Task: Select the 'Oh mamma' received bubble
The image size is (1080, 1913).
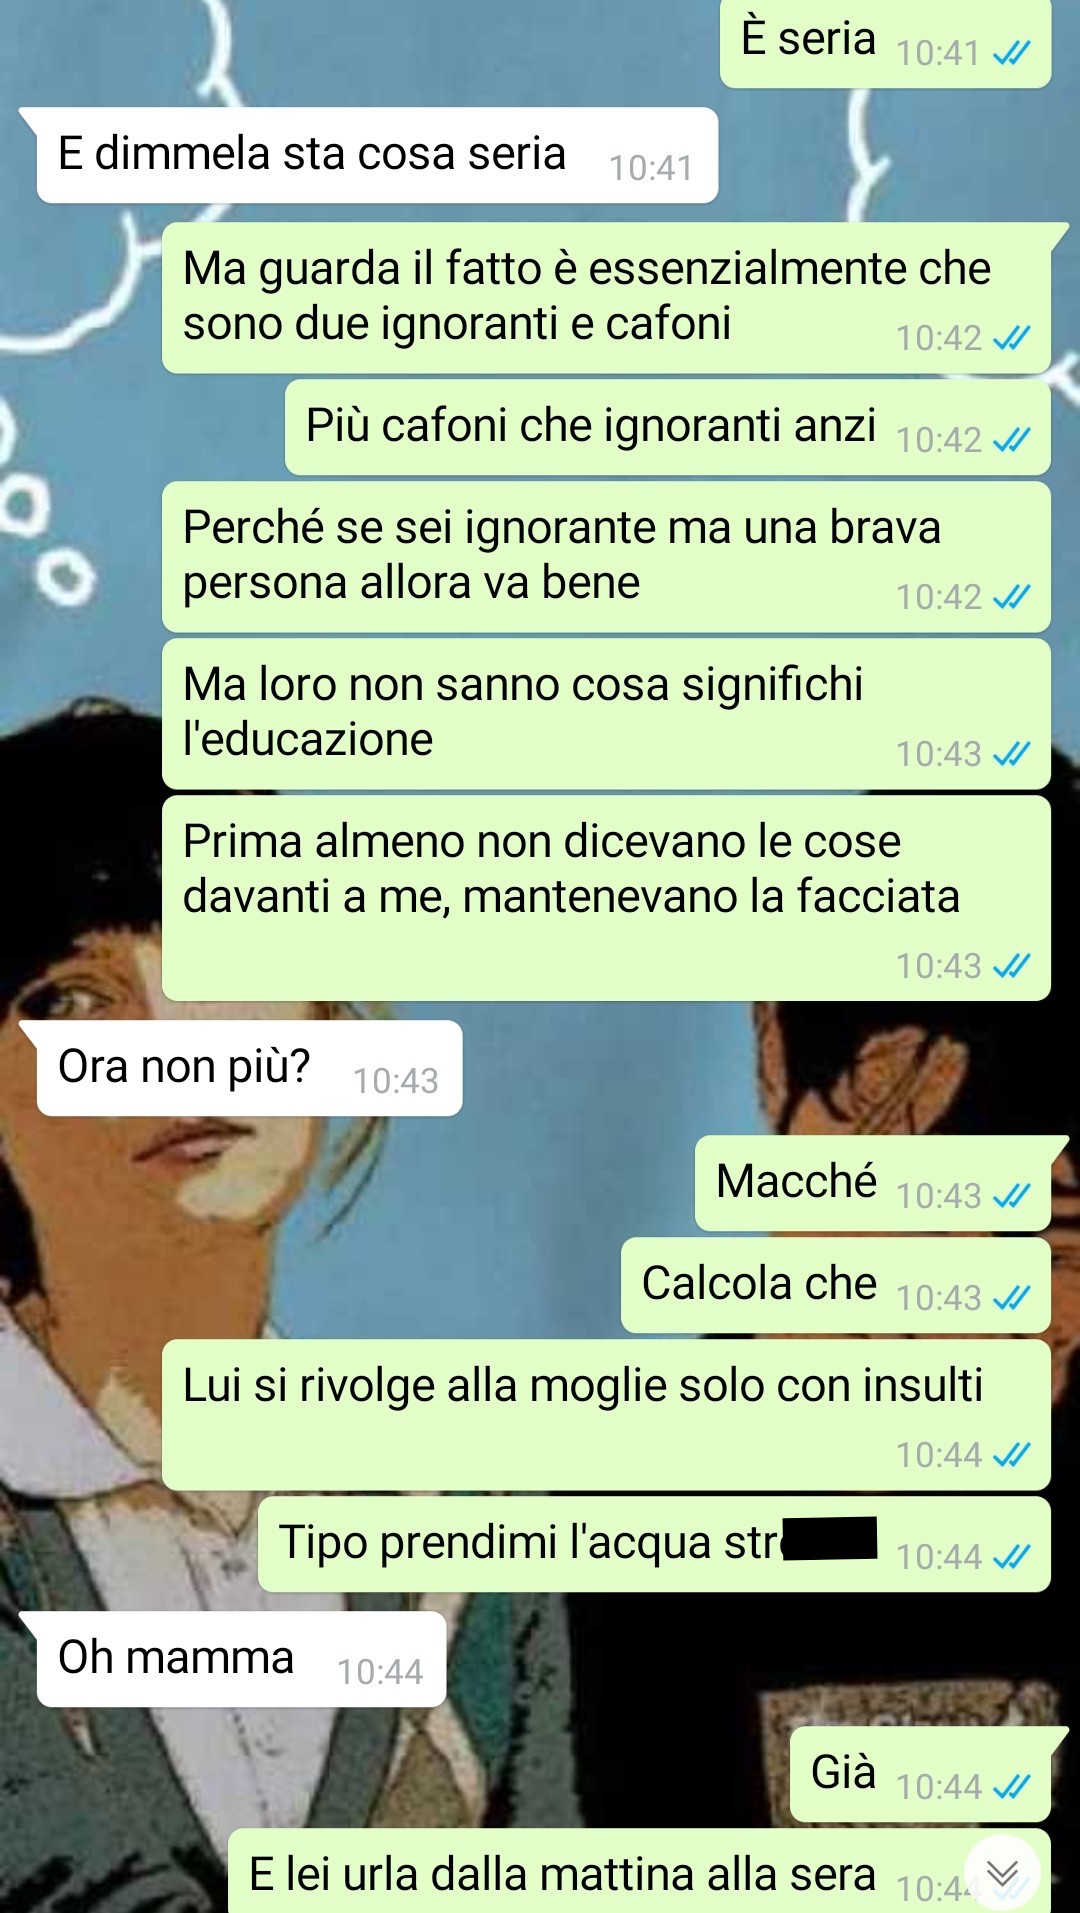Action: click(x=241, y=1659)
